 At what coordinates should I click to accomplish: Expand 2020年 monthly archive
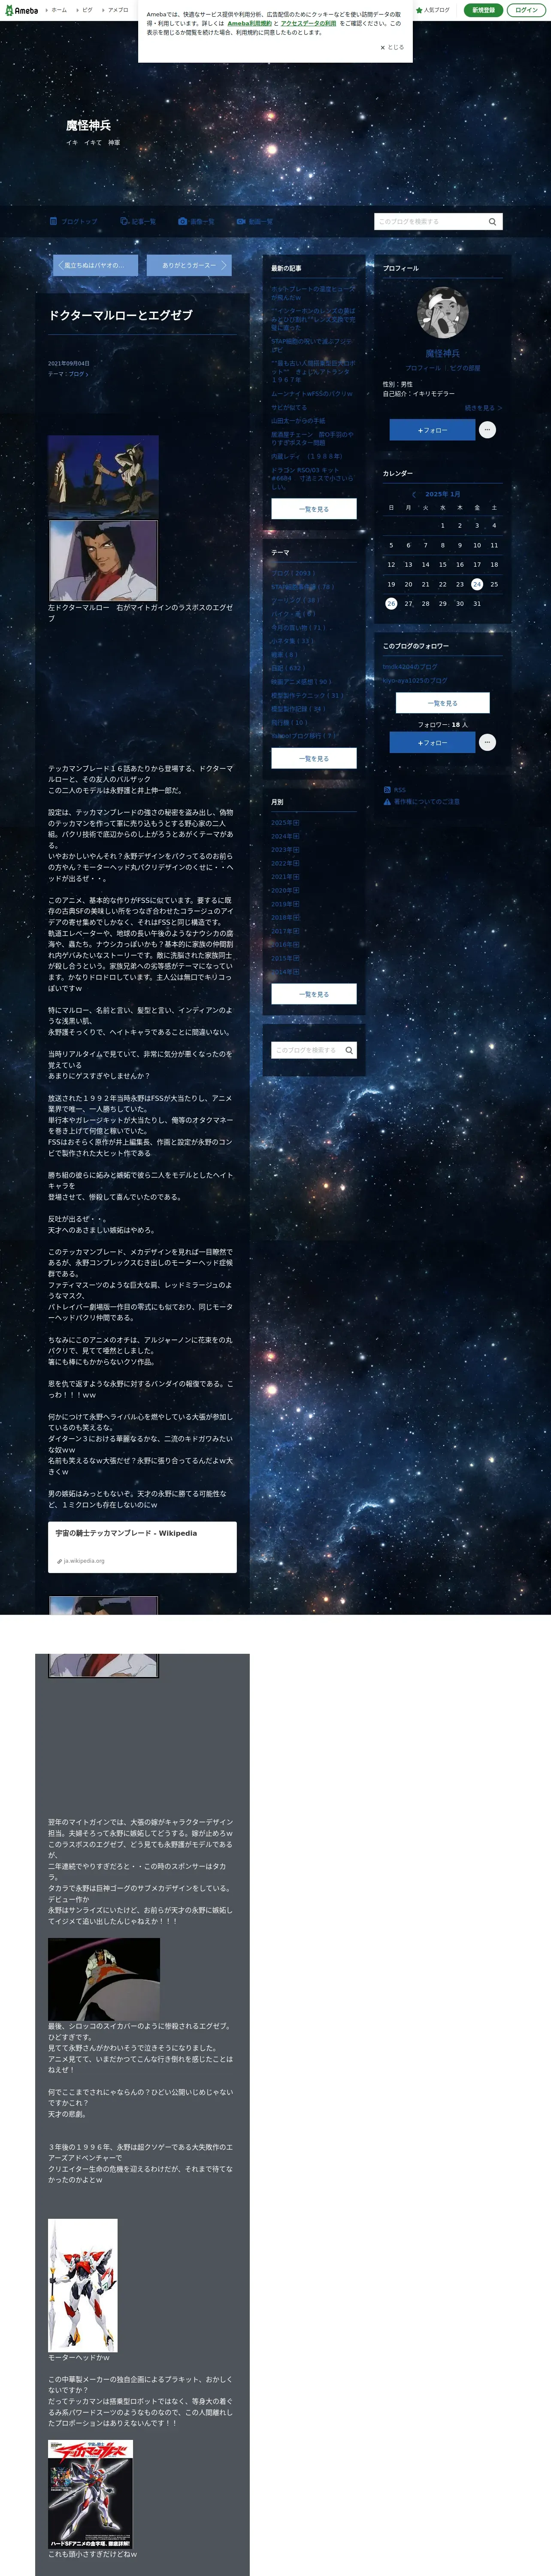pos(285,890)
